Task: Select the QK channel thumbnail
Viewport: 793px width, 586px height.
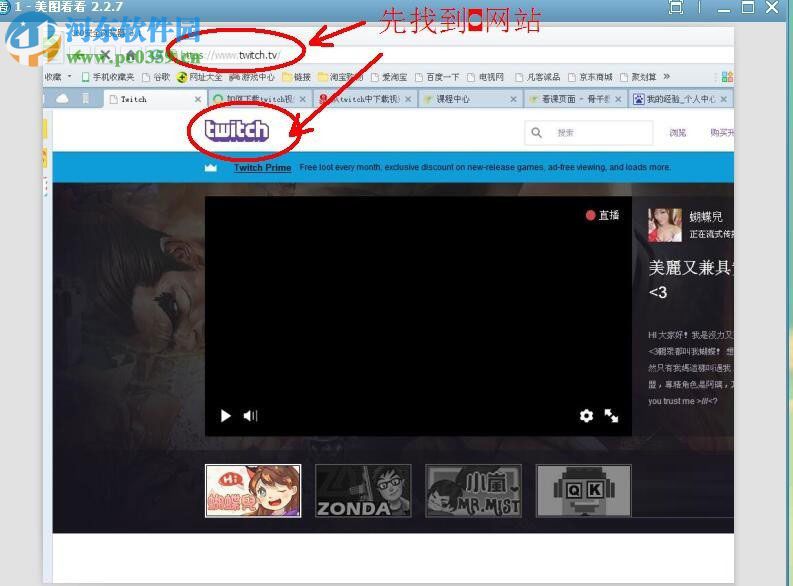Action: 584,491
